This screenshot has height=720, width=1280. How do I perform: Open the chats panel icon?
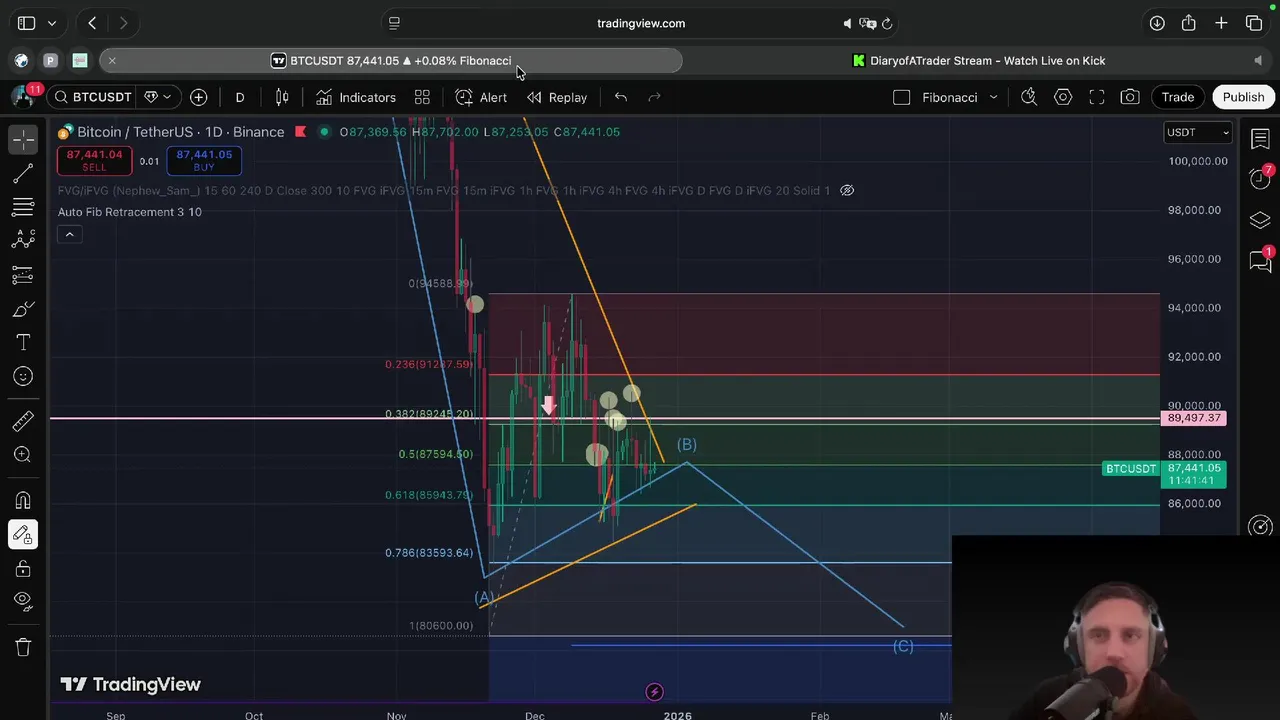click(x=1260, y=261)
